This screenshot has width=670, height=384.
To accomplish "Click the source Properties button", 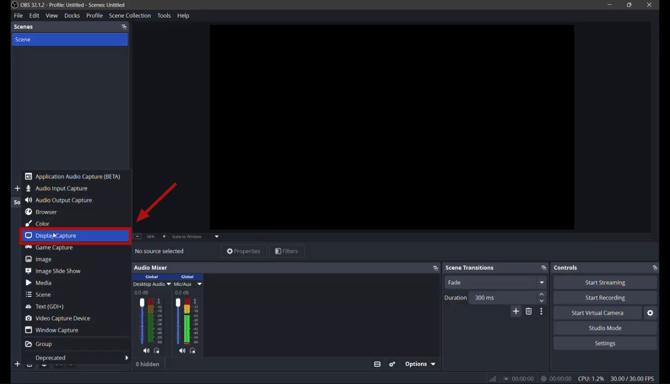I will tap(244, 251).
